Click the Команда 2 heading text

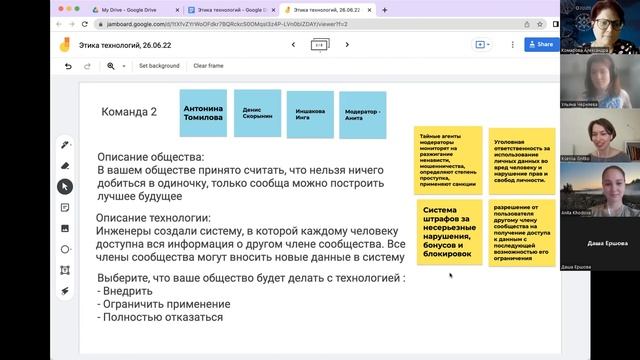pyautogui.click(x=129, y=112)
